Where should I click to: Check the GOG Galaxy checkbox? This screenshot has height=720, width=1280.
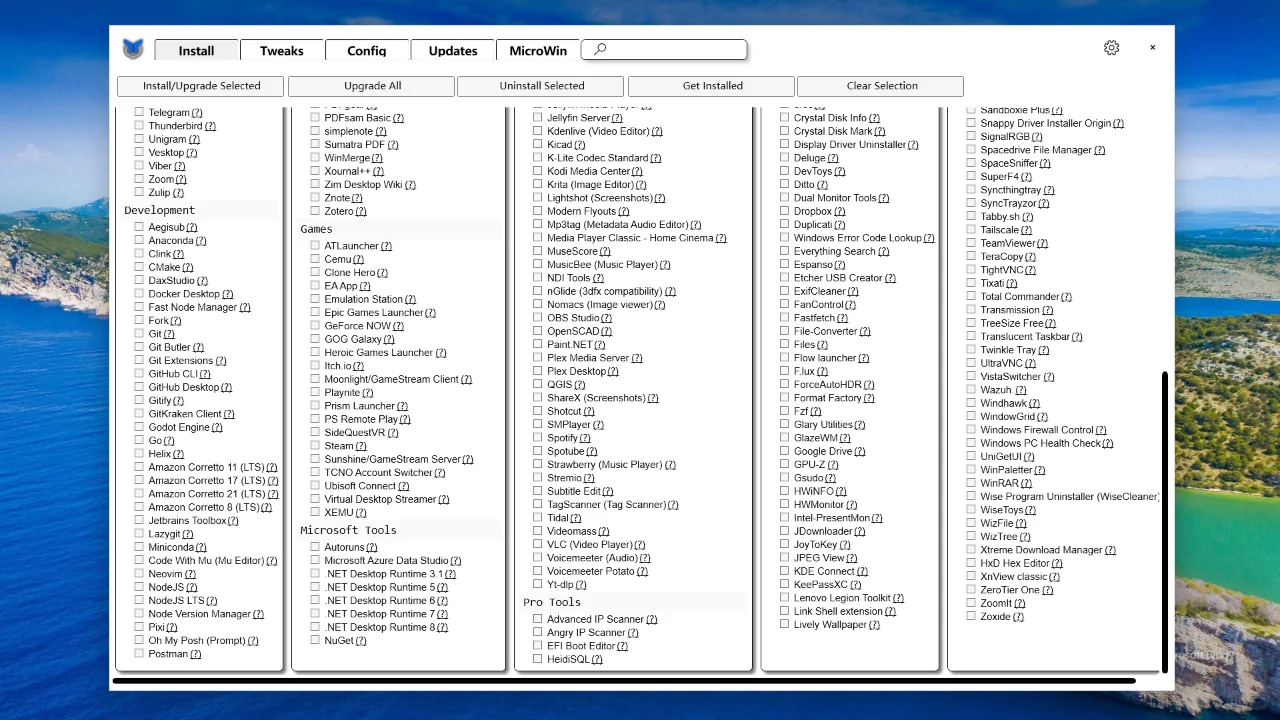315,339
